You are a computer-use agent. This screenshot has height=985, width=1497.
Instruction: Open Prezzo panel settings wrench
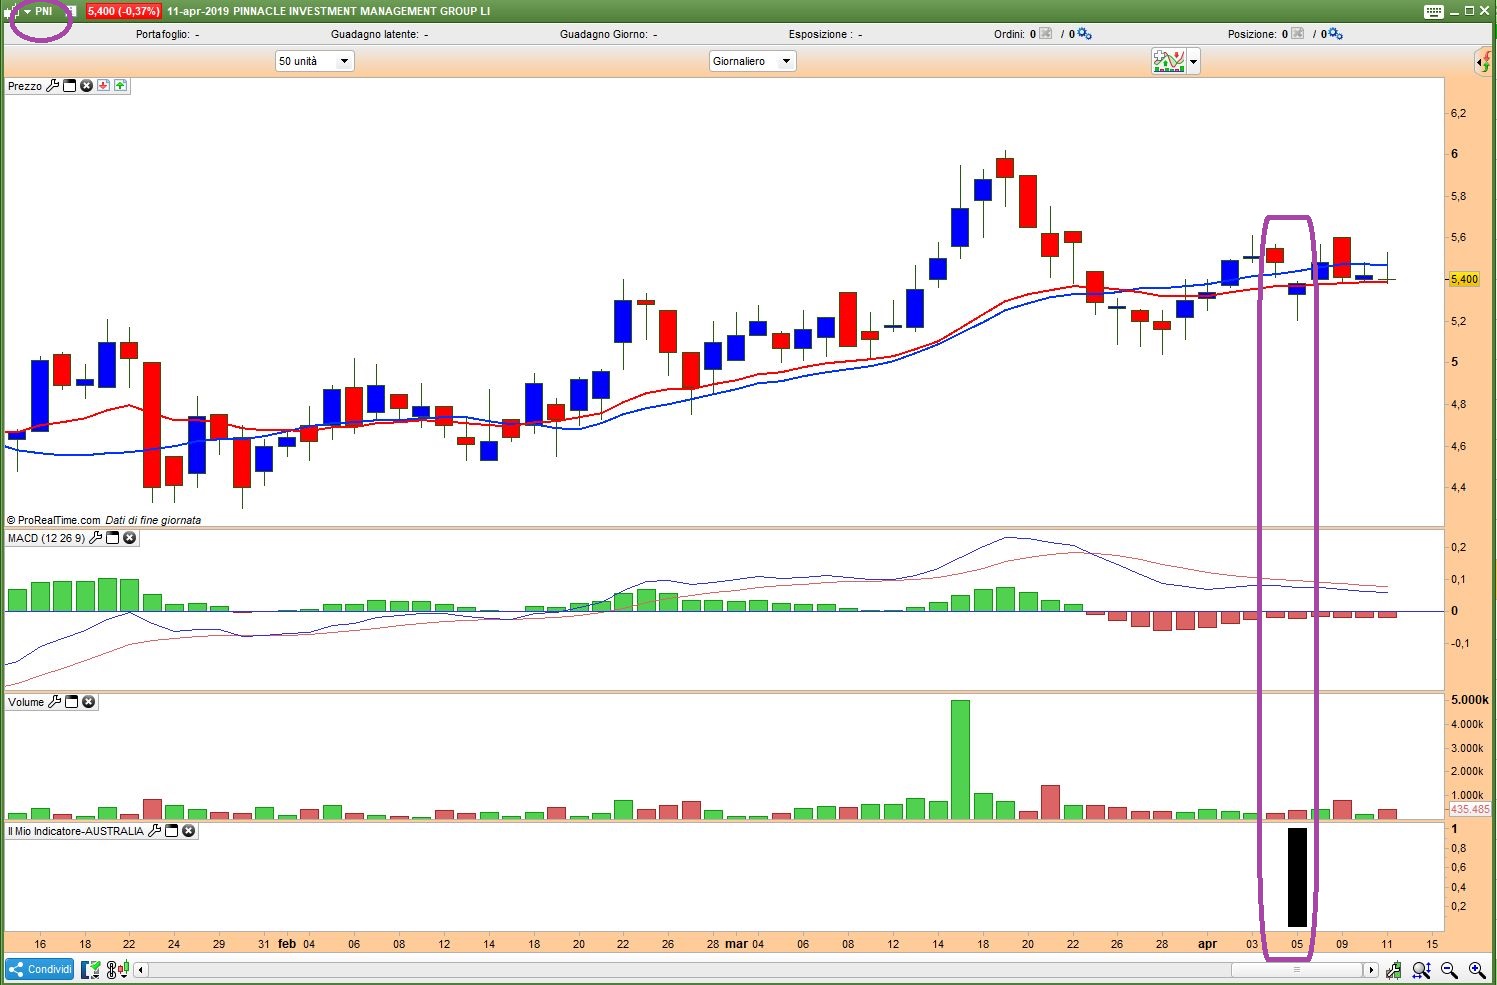point(53,86)
